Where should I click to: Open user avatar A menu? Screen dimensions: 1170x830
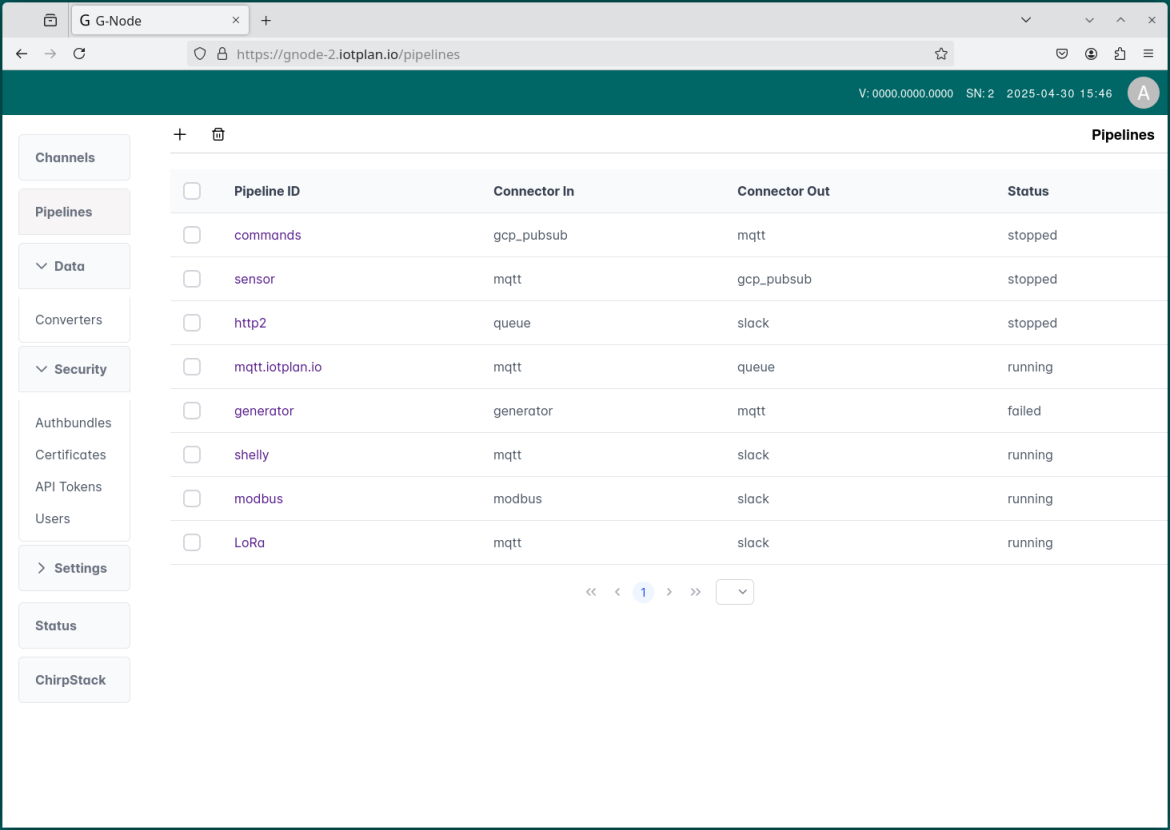click(x=1142, y=93)
